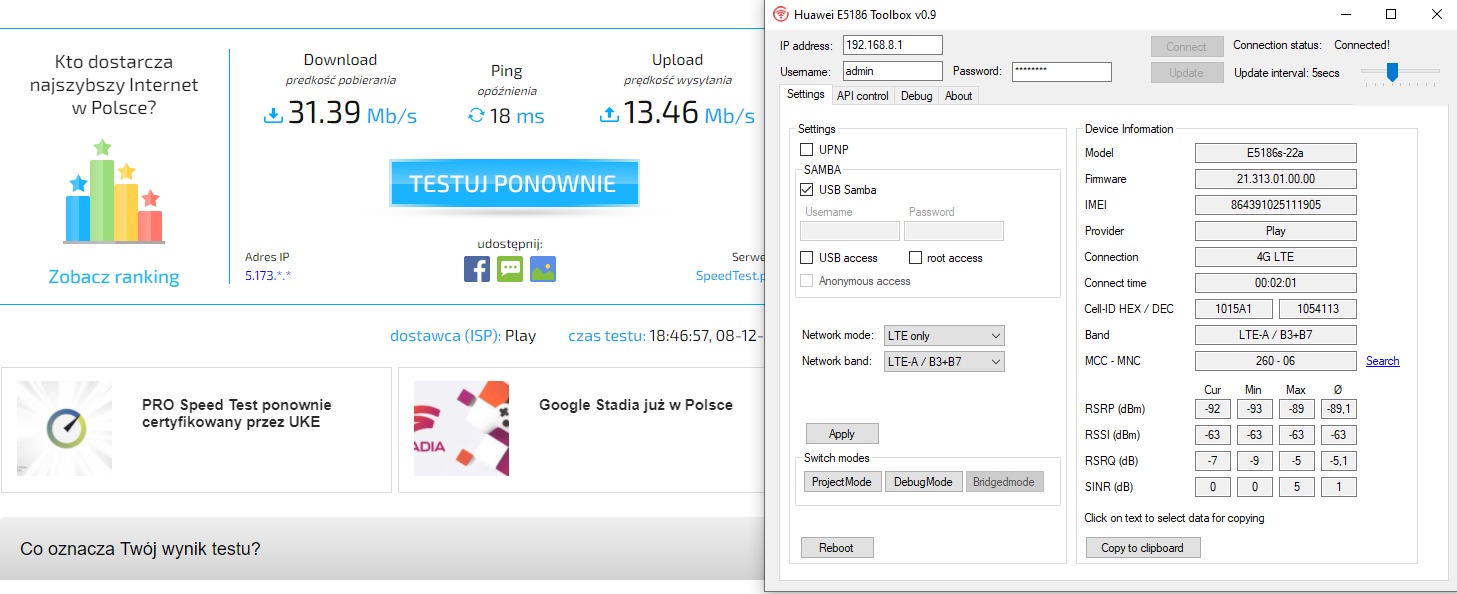Image resolution: width=1457 pixels, height=594 pixels.
Task: Click Google Stadia już w Polsce headline
Action: click(x=636, y=405)
